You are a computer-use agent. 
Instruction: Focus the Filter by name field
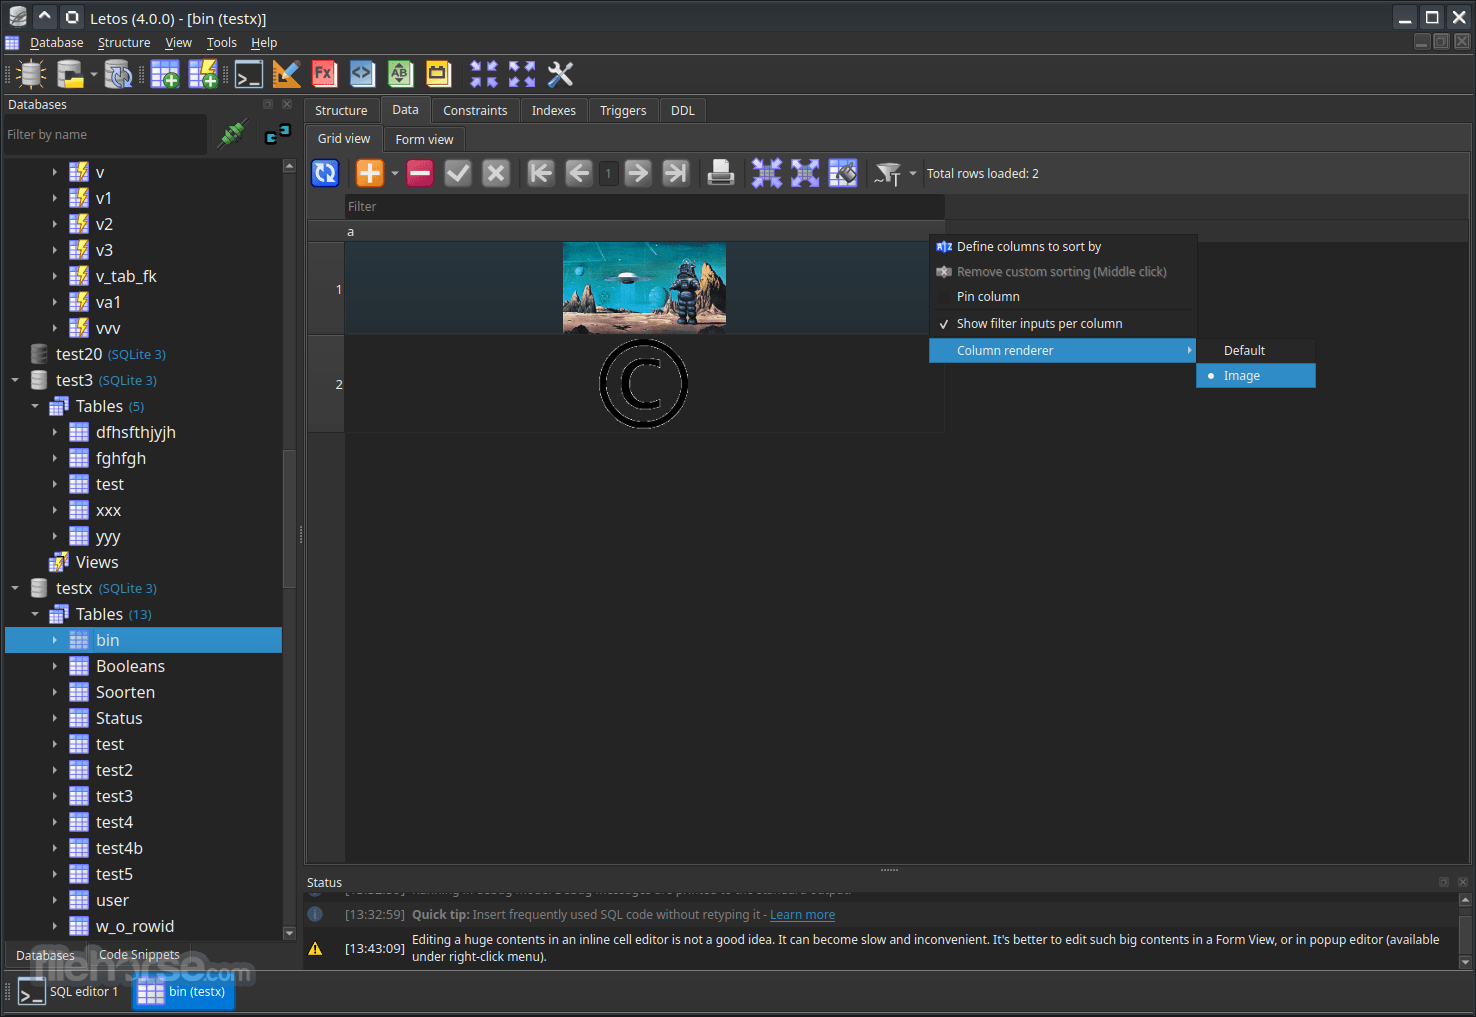(104, 134)
